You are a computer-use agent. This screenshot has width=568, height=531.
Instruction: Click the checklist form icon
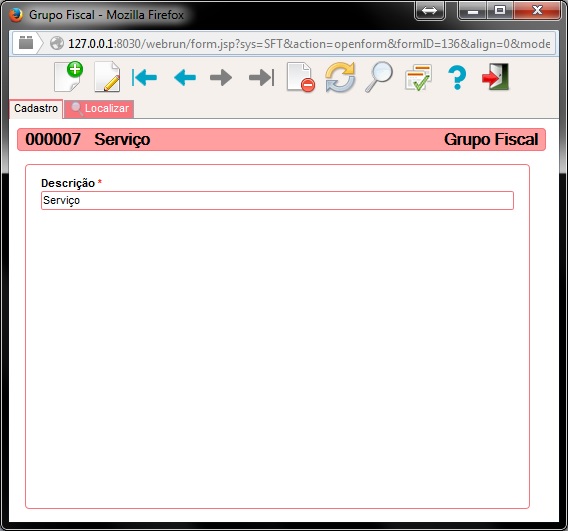(418, 77)
